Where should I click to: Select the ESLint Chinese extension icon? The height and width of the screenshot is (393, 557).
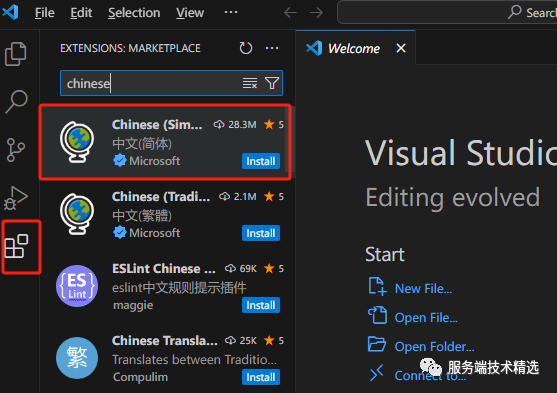click(77, 286)
